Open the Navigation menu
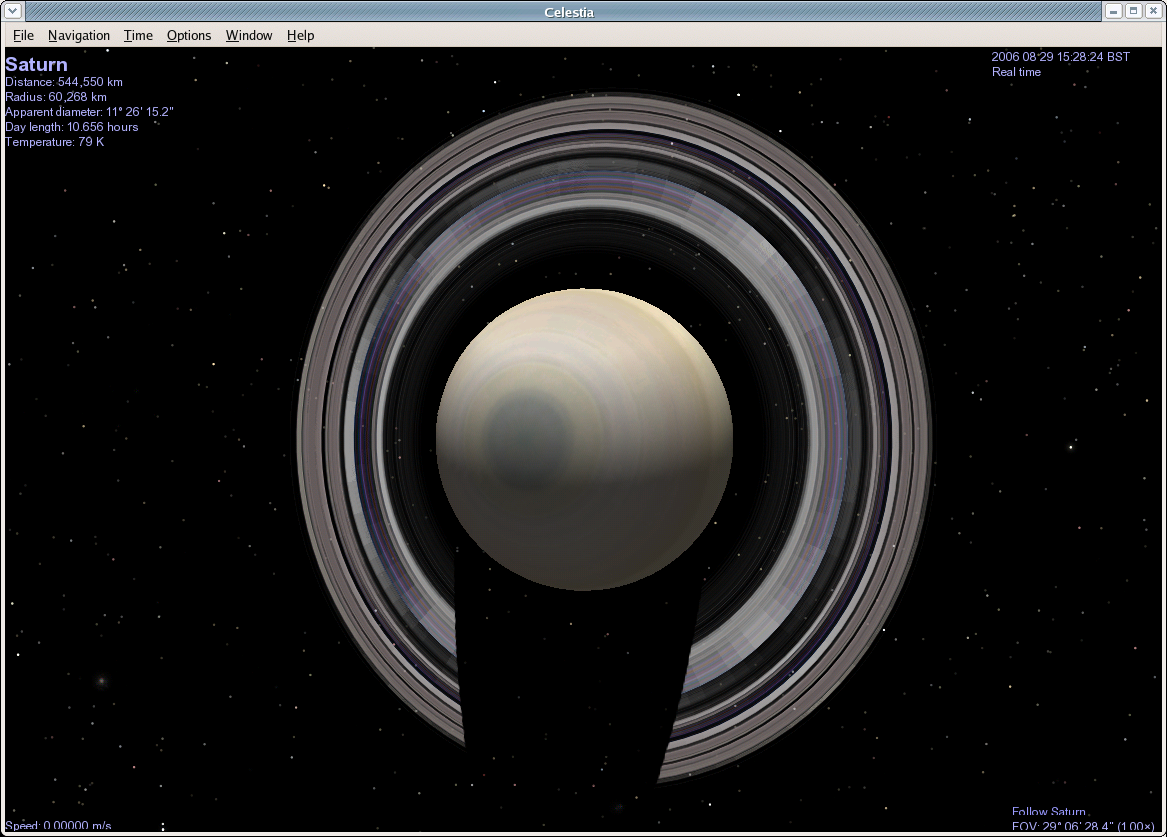The image size is (1167, 837). (79, 35)
